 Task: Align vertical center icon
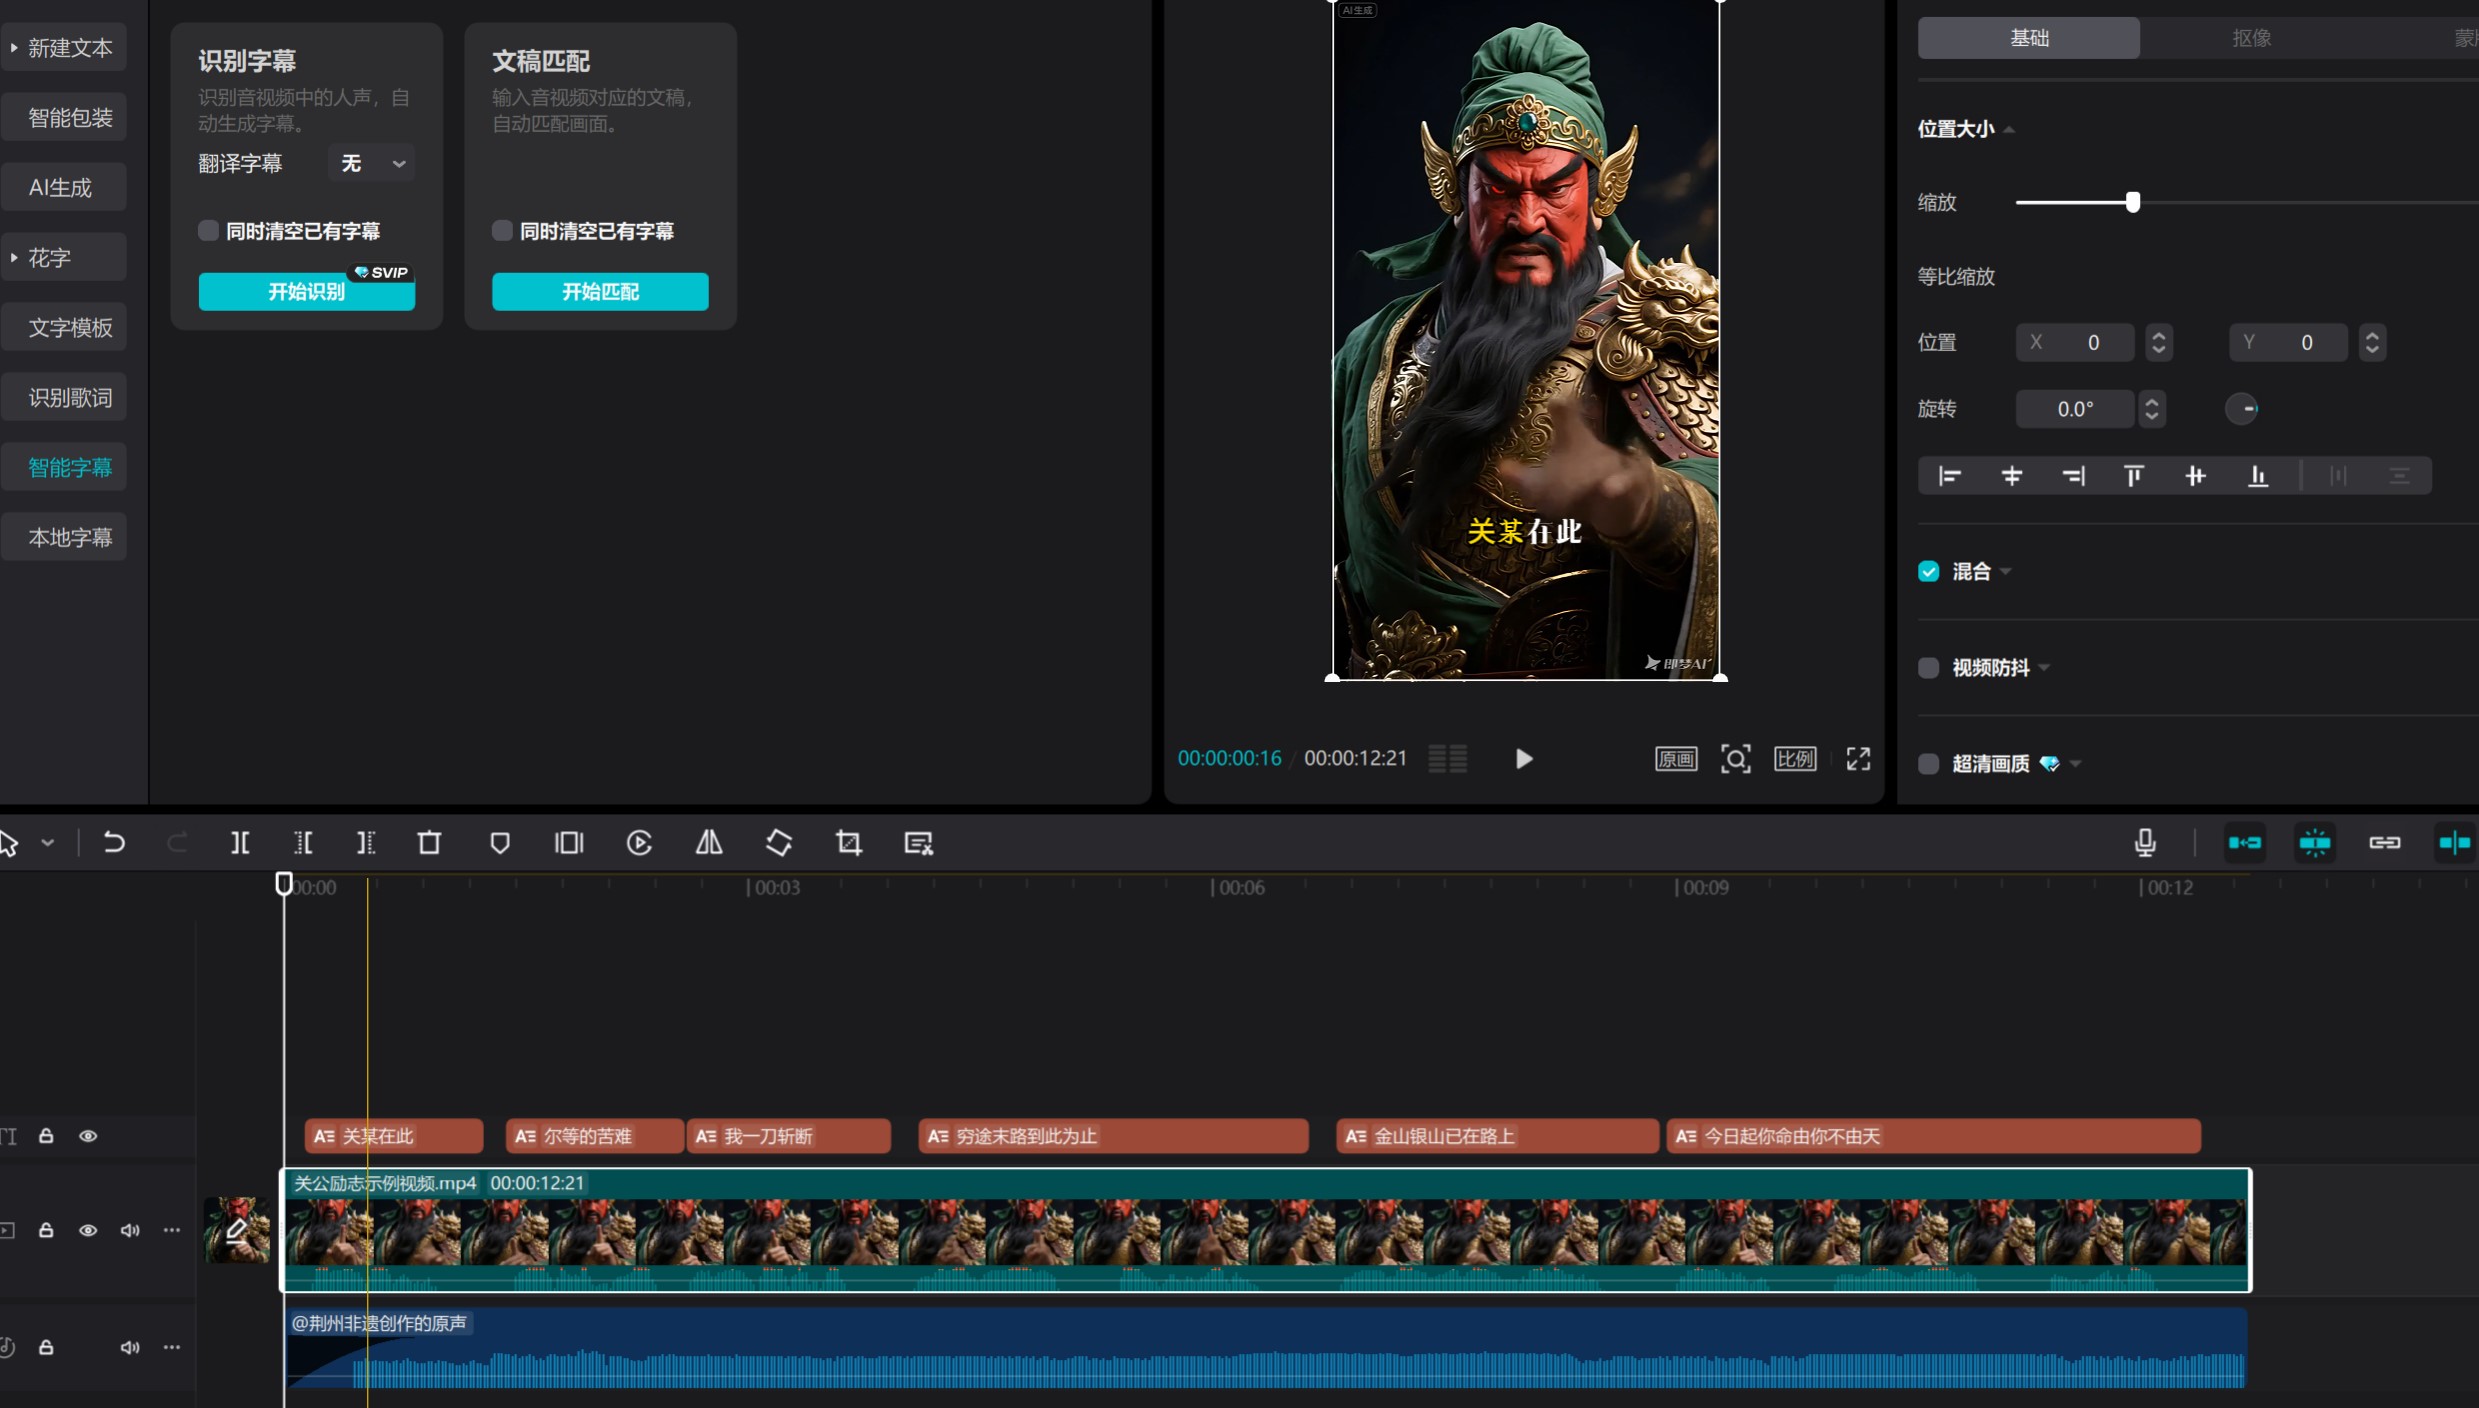click(x=2196, y=476)
